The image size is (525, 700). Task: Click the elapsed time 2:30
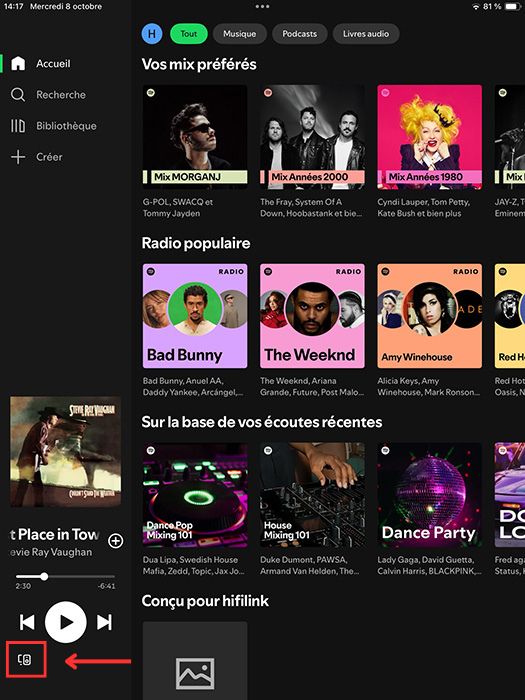click(x=23, y=586)
